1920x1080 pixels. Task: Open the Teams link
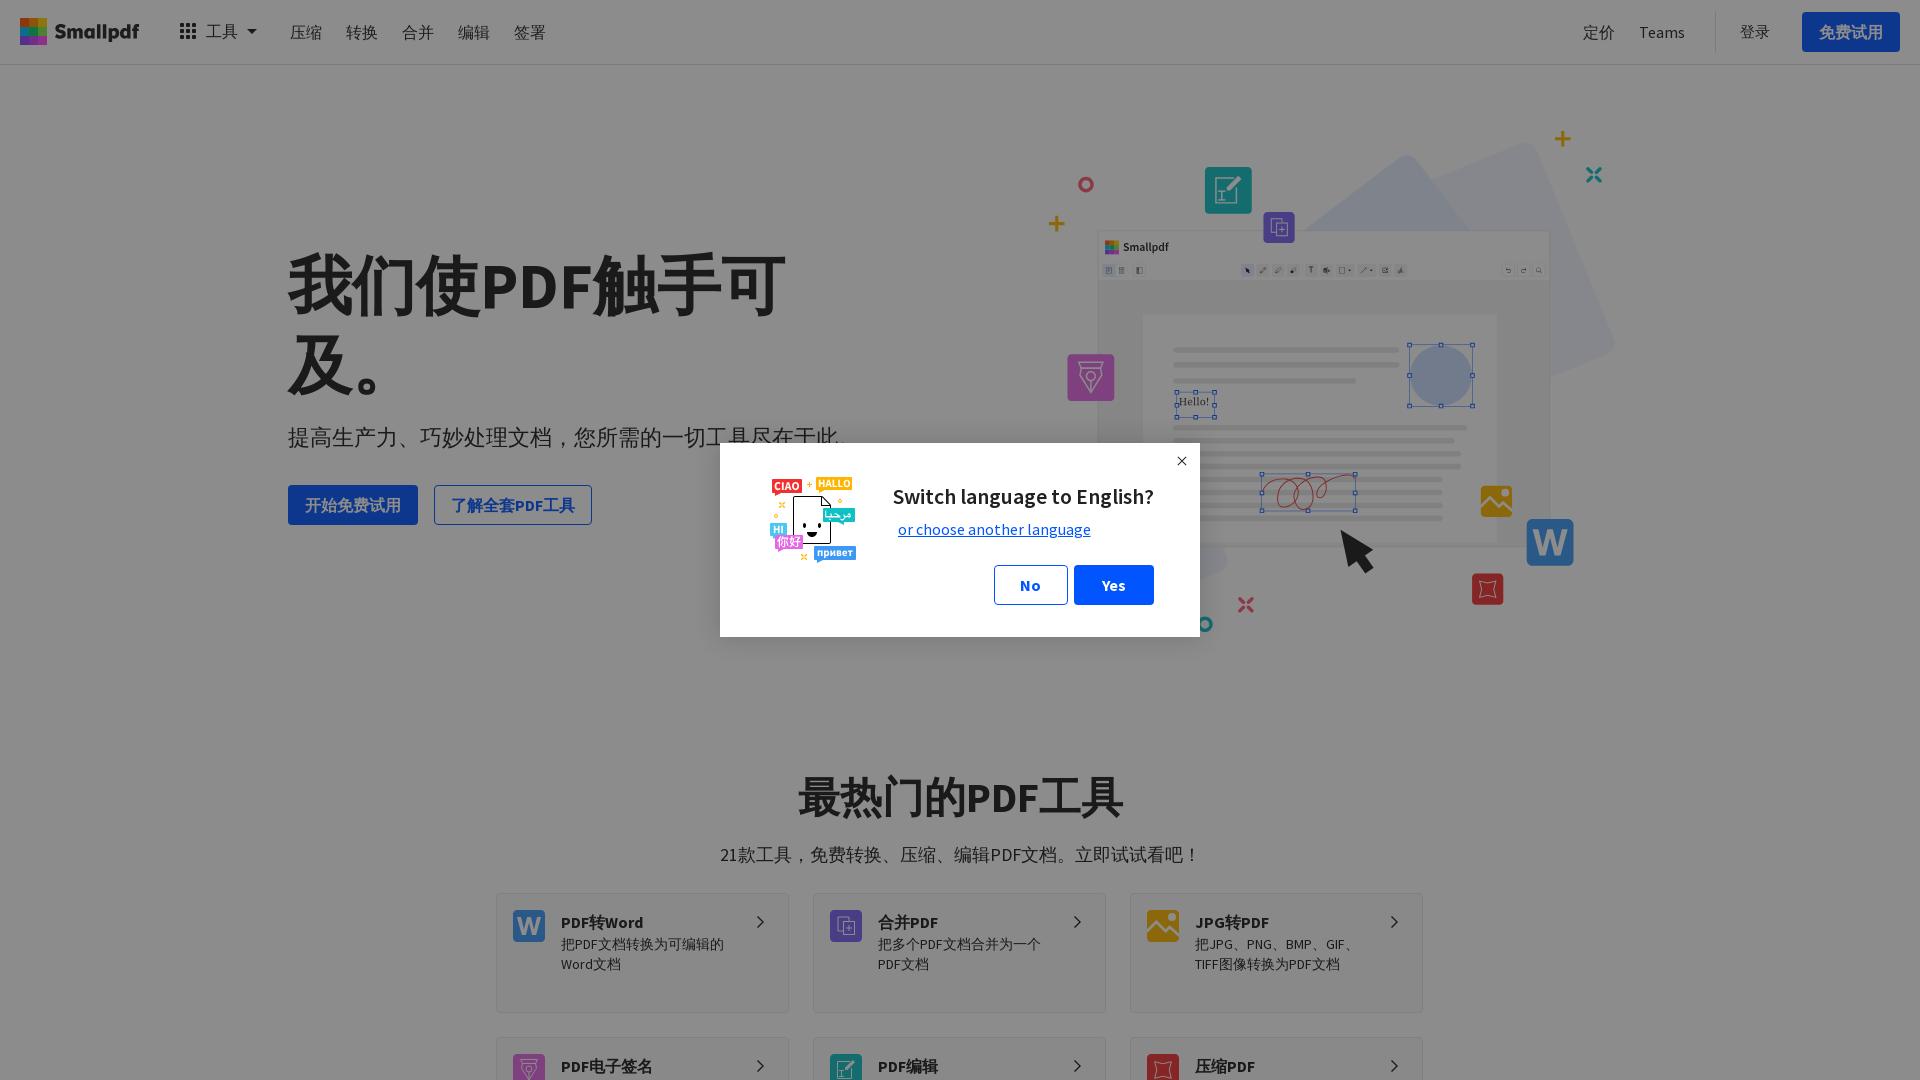(1662, 33)
